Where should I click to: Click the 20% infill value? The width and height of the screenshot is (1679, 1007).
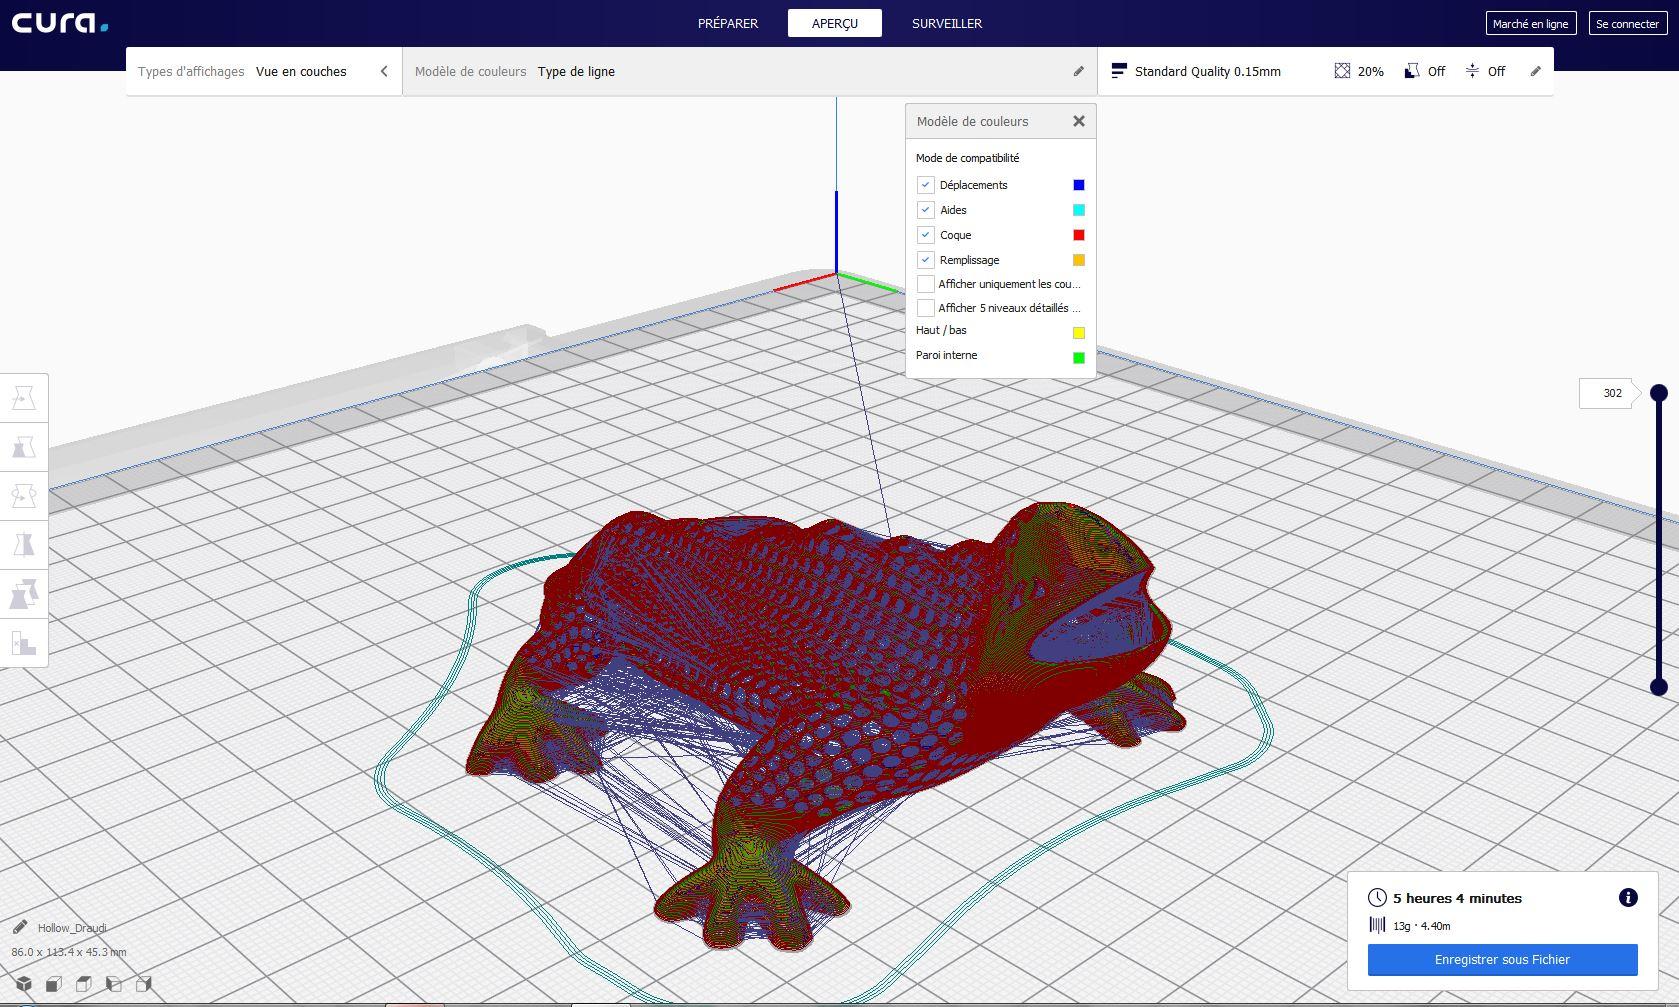point(1371,72)
